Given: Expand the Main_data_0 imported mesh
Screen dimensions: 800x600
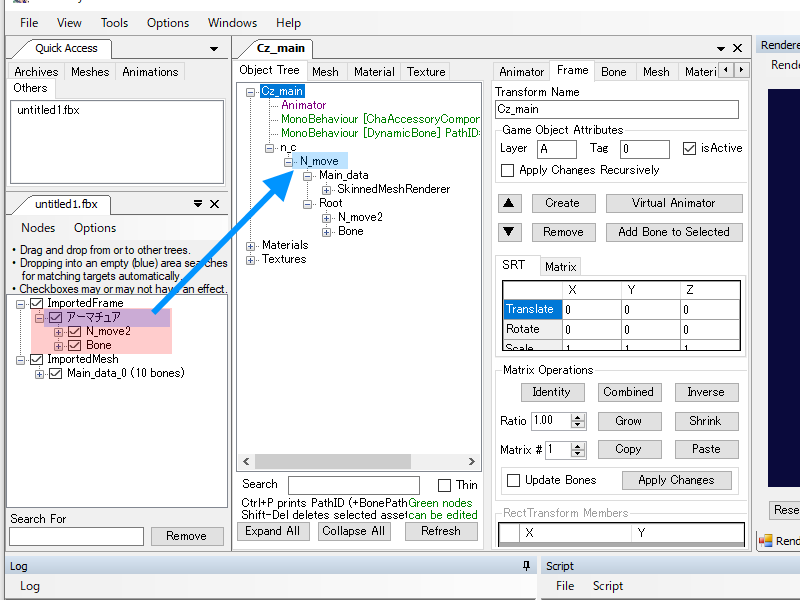Looking at the screenshot, I should point(39,374).
